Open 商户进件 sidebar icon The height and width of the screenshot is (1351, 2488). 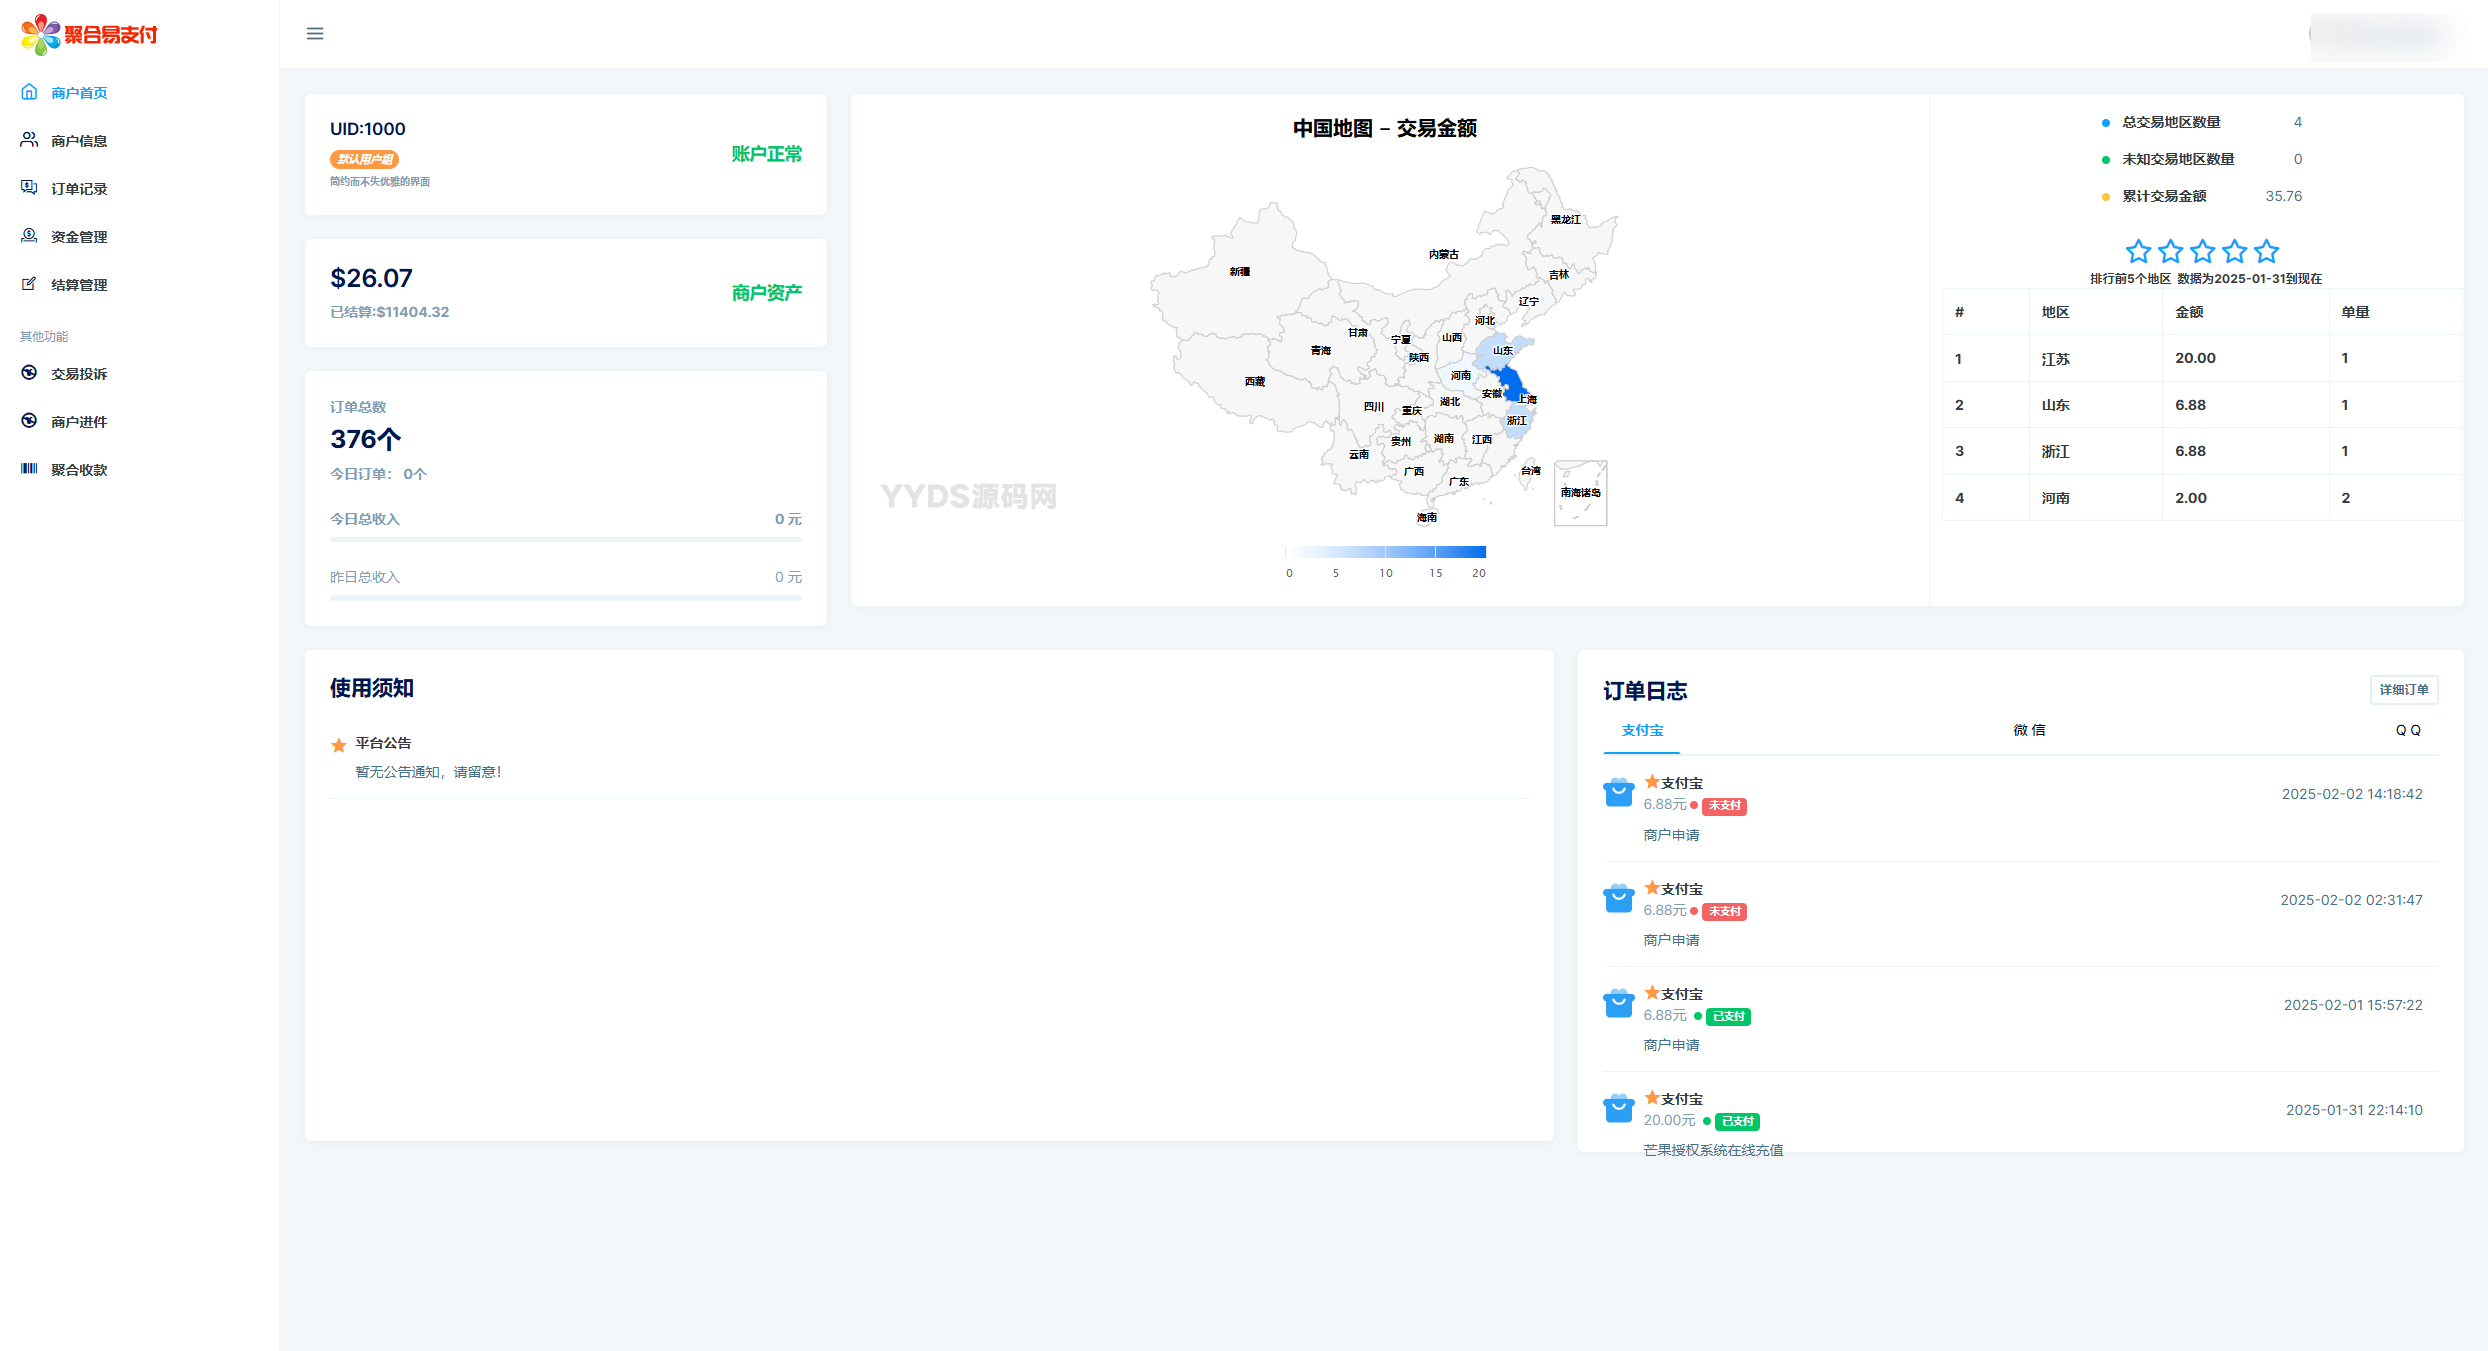[29, 421]
